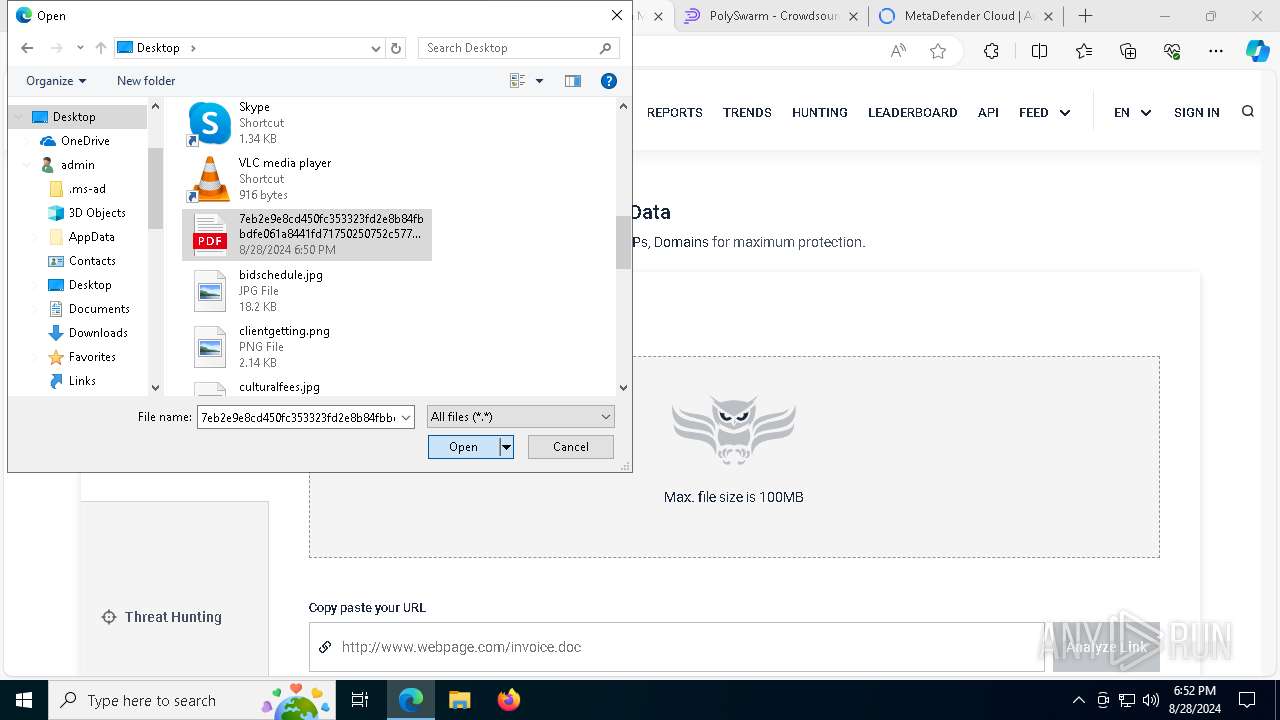This screenshot has height=720, width=1280.
Task: Open Edge browser essentials icon
Action: coord(1172,52)
